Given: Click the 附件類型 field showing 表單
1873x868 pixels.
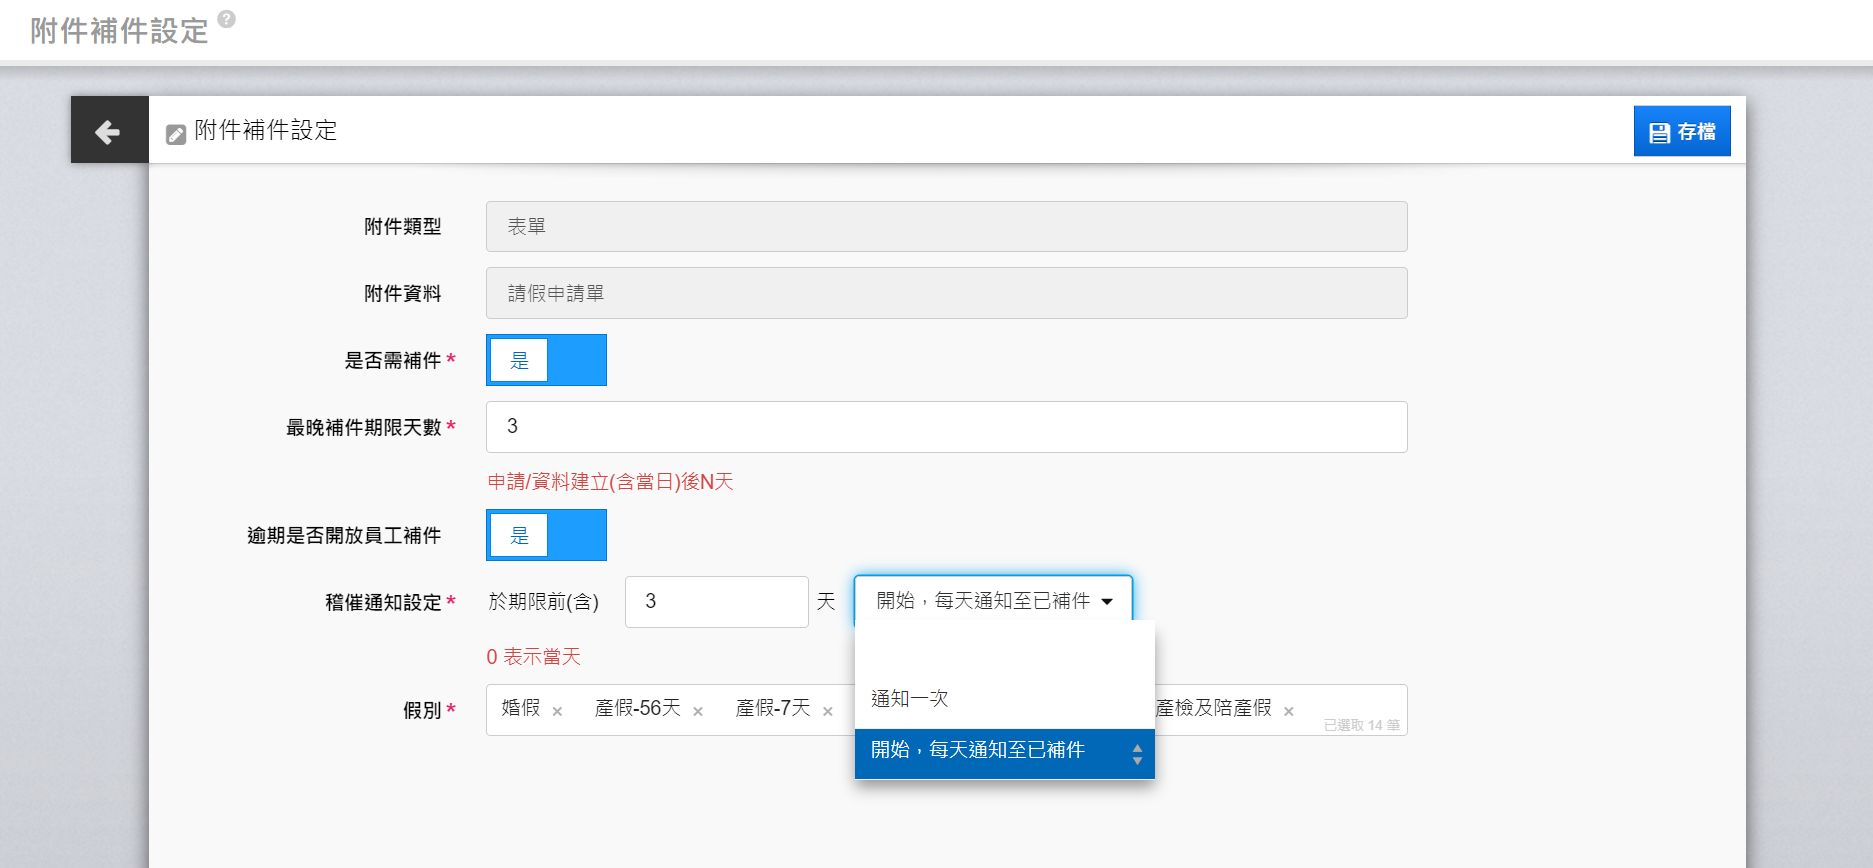Looking at the screenshot, I should pyautogui.click(x=946, y=226).
